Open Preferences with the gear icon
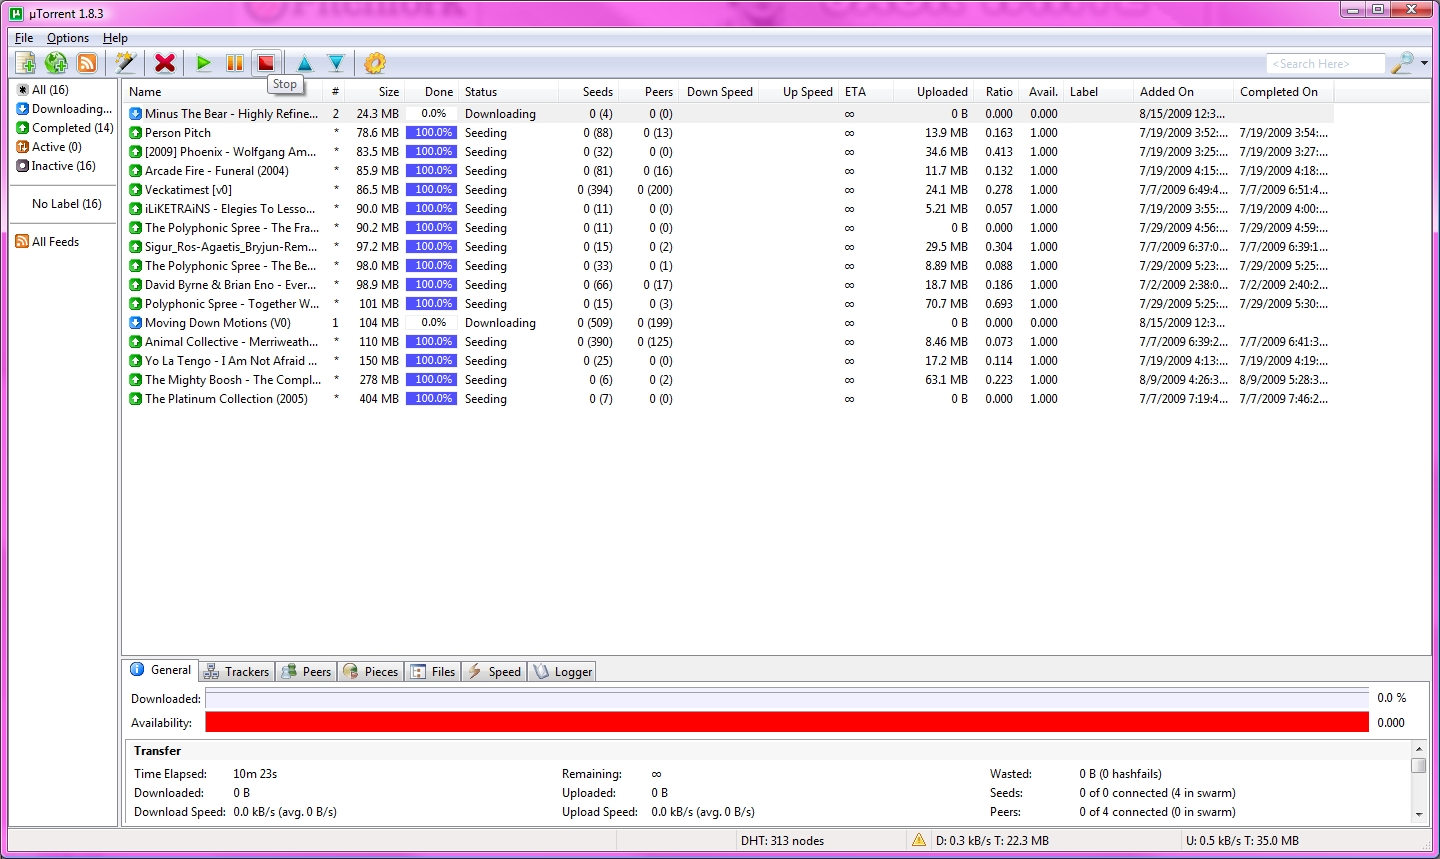Screen dimensions: 1440x859 point(375,63)
